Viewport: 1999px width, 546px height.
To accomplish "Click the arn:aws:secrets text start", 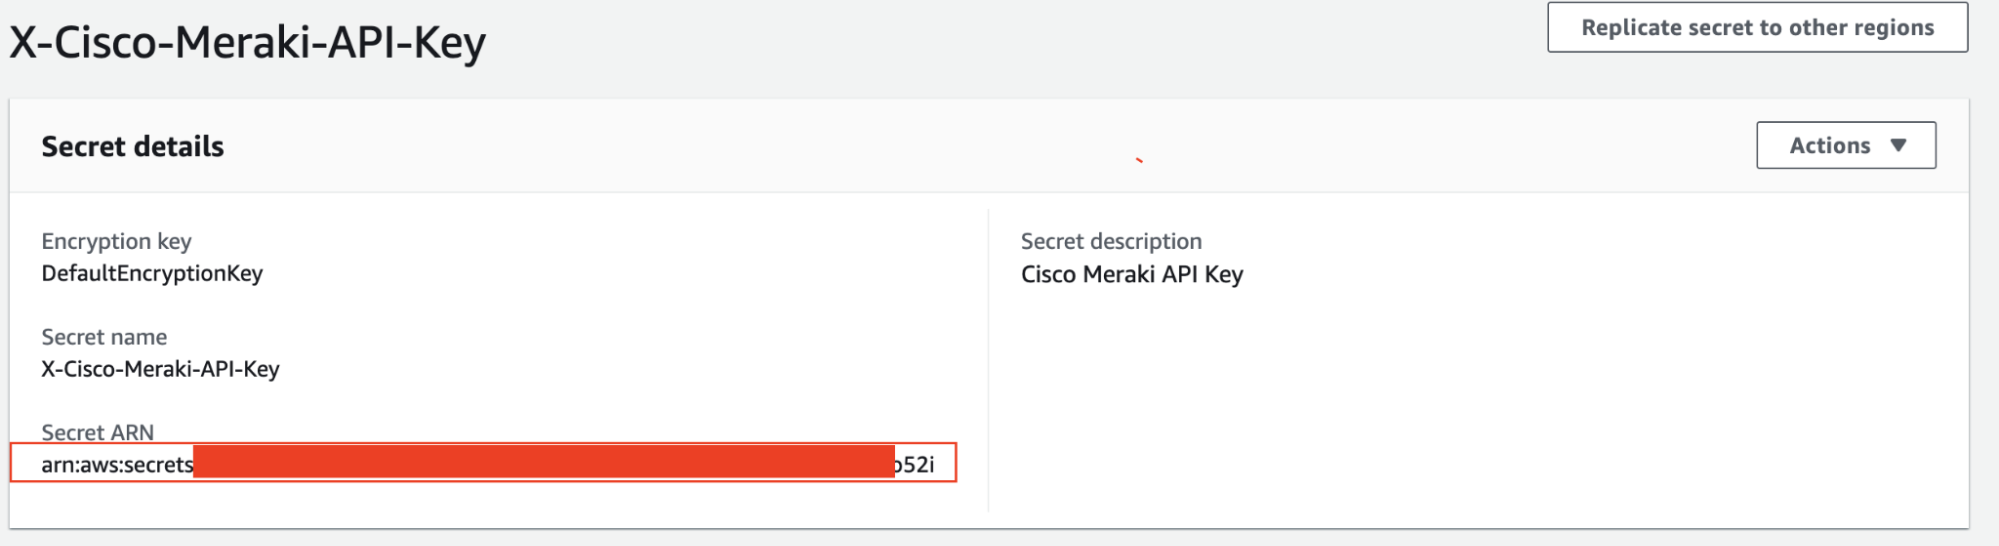I will coord(117,464).
